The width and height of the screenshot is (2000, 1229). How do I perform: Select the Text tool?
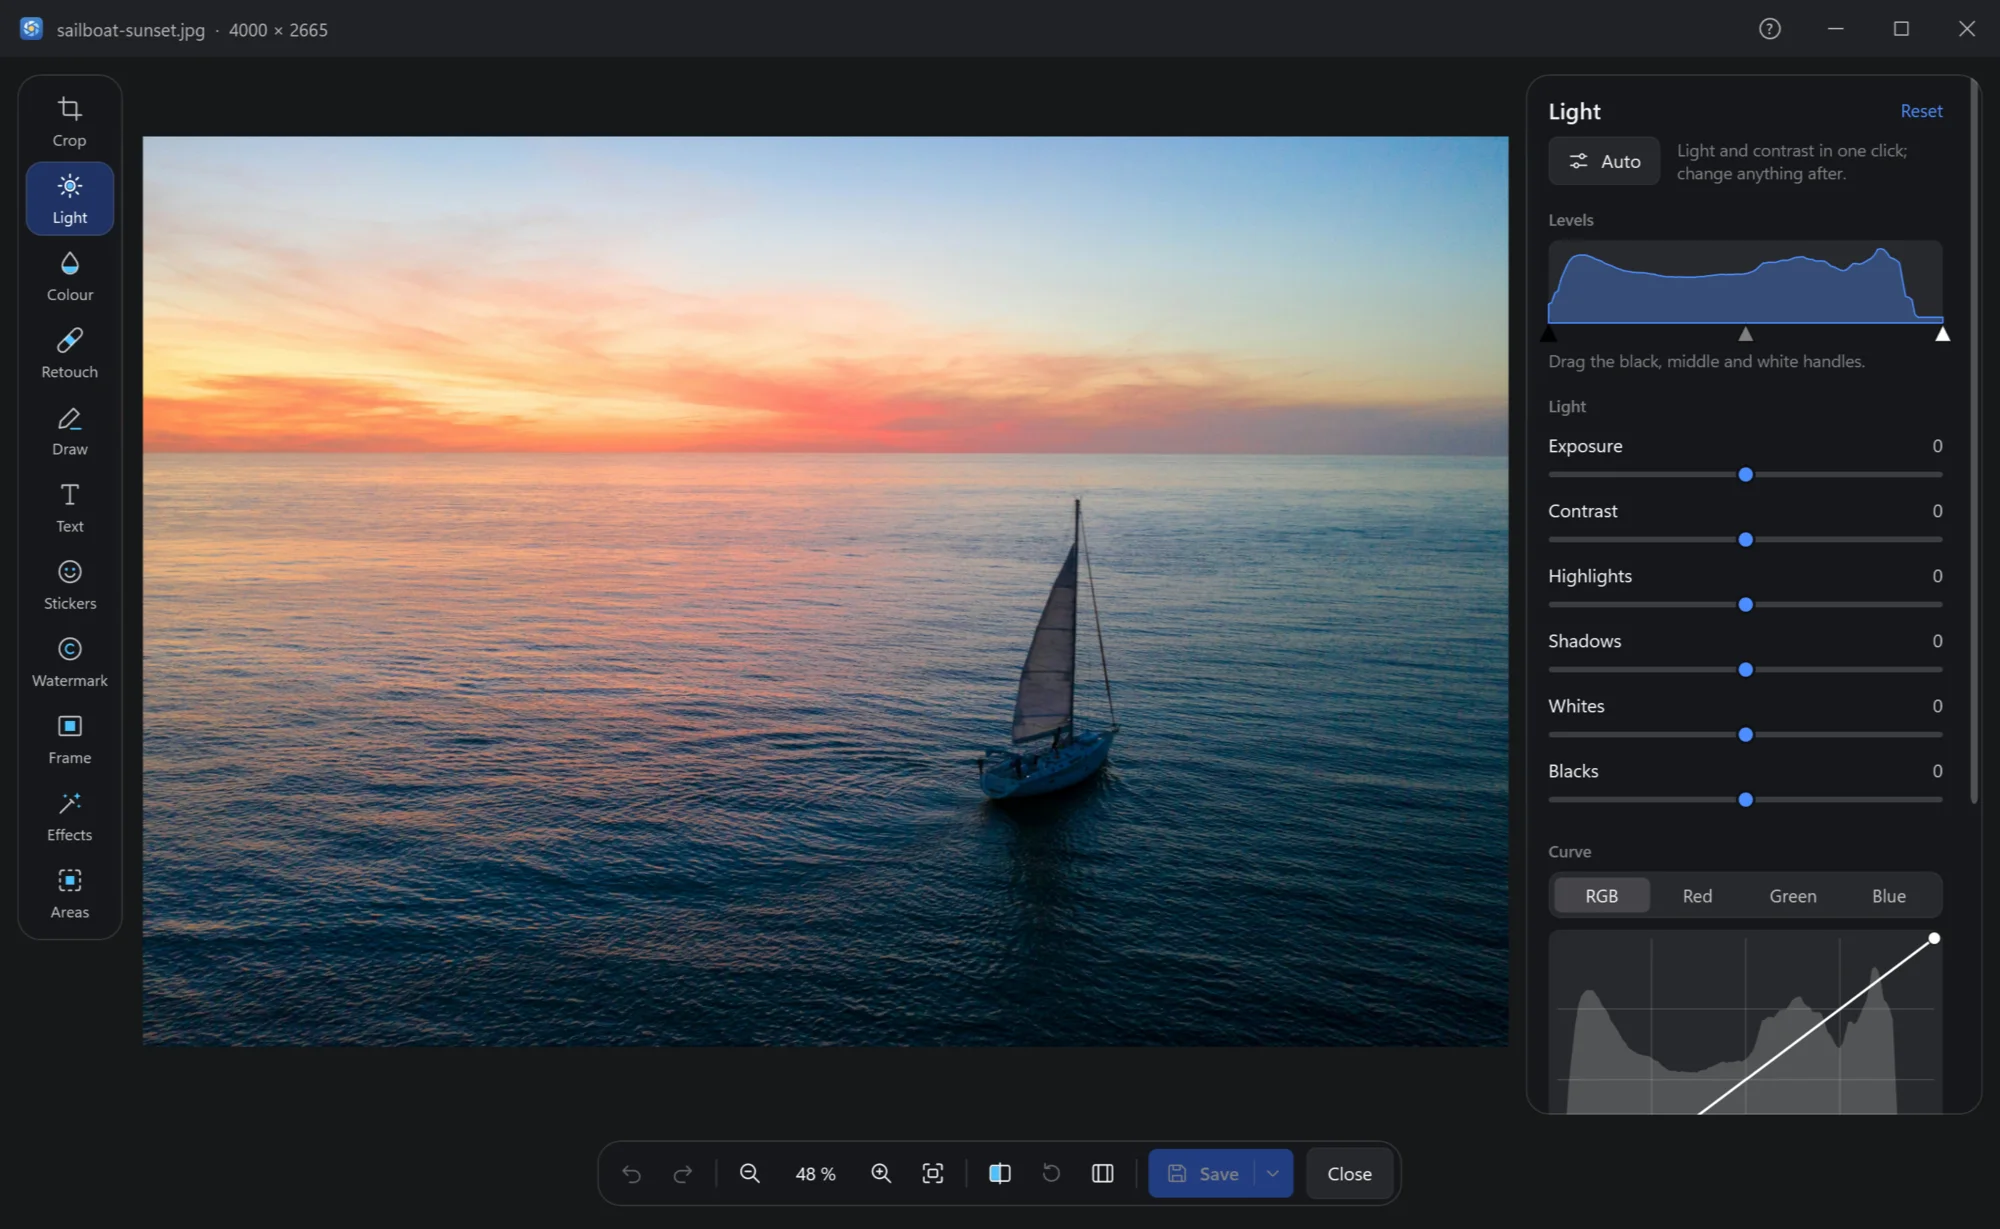coord(69,508)
